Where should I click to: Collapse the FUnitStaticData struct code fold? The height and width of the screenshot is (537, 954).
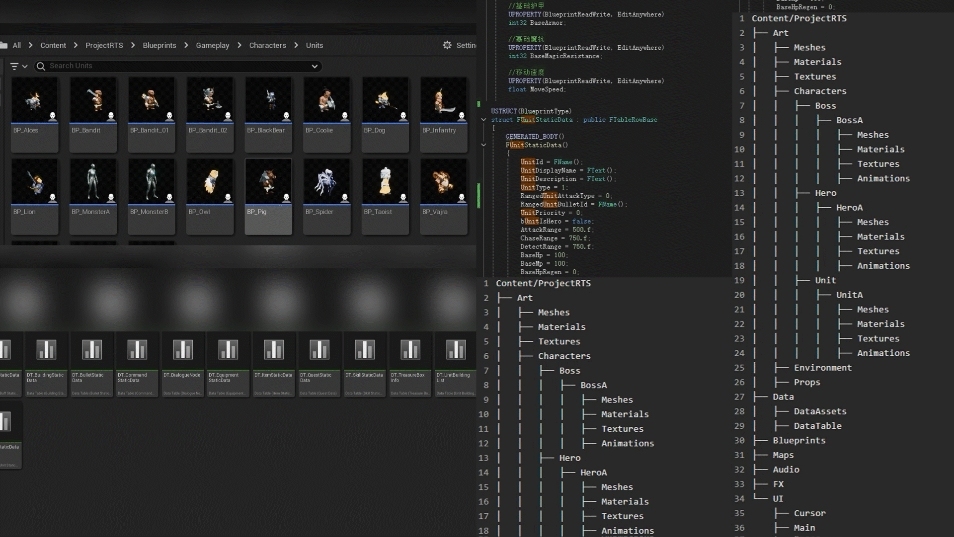[x=484, y=120]
